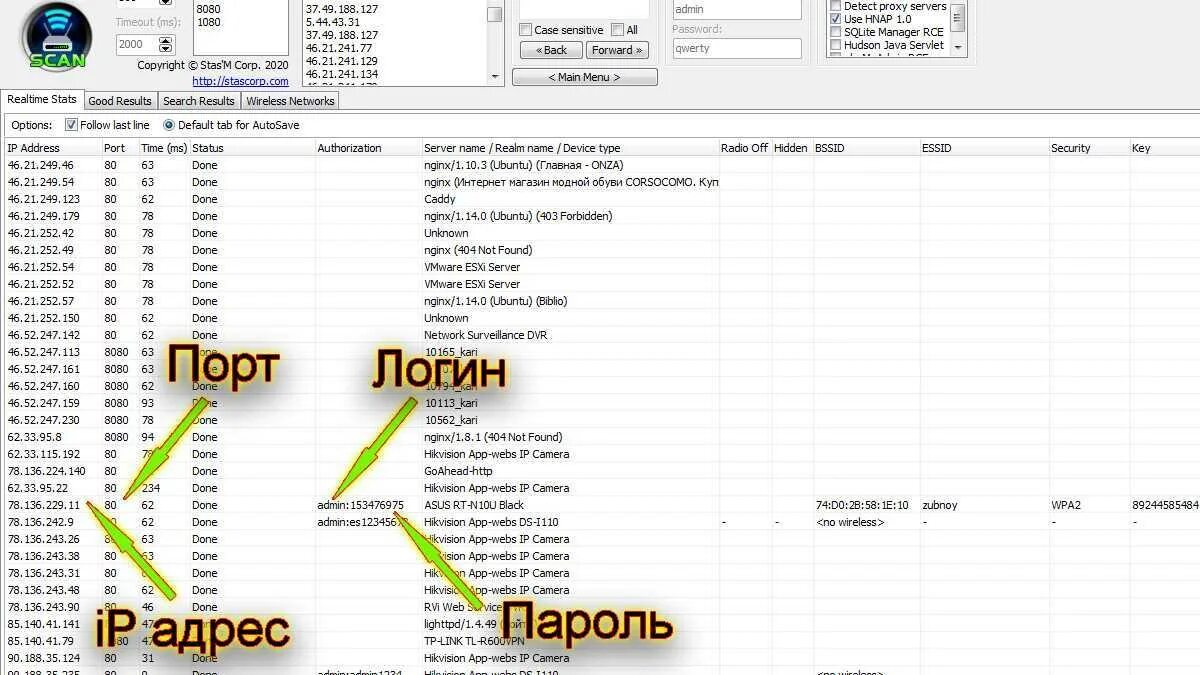The width and height of the screenshot is (1200, 675).
Task: Open the < Main Menu > button
Action: point(585,77)
